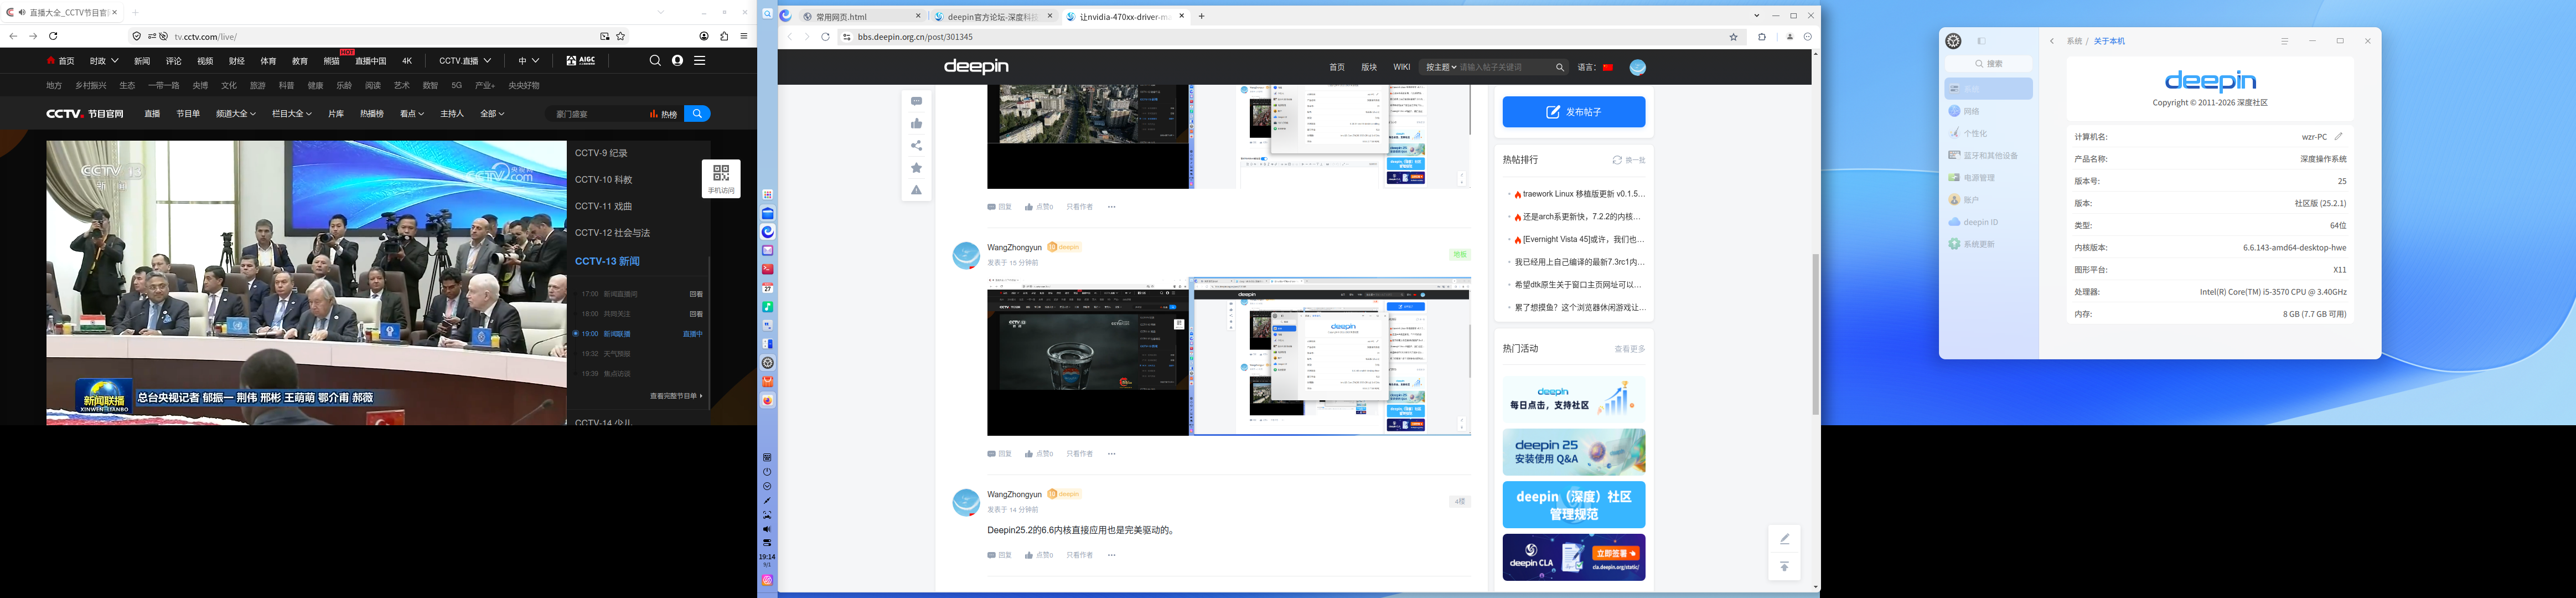
Task: Open the launcher grid icon in dock
Action: (x=767, y=195)
